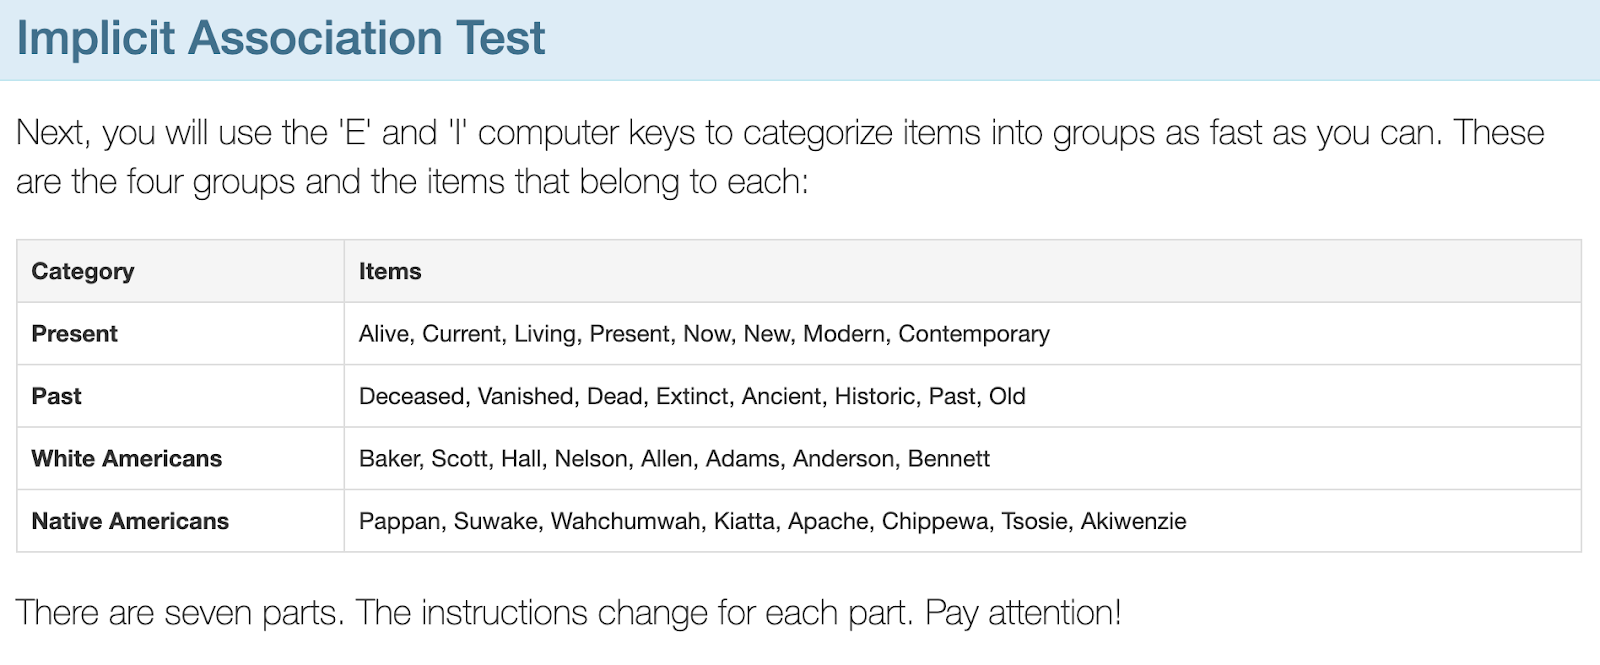This screenshot has height=665, width=1600.
Task: Click the word Contemporary in the table
Action: coord(974,334)
